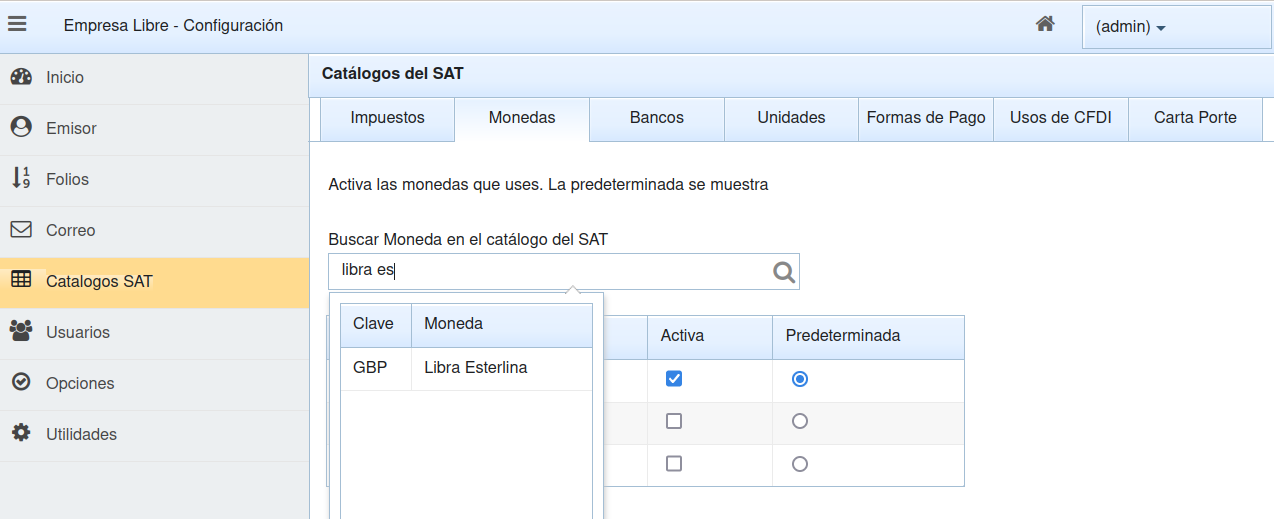Viewport: 1274px width, 519px height.
Task: Click the Usuarios group icon
Action: pyautogui.click(x=21, y=332)
